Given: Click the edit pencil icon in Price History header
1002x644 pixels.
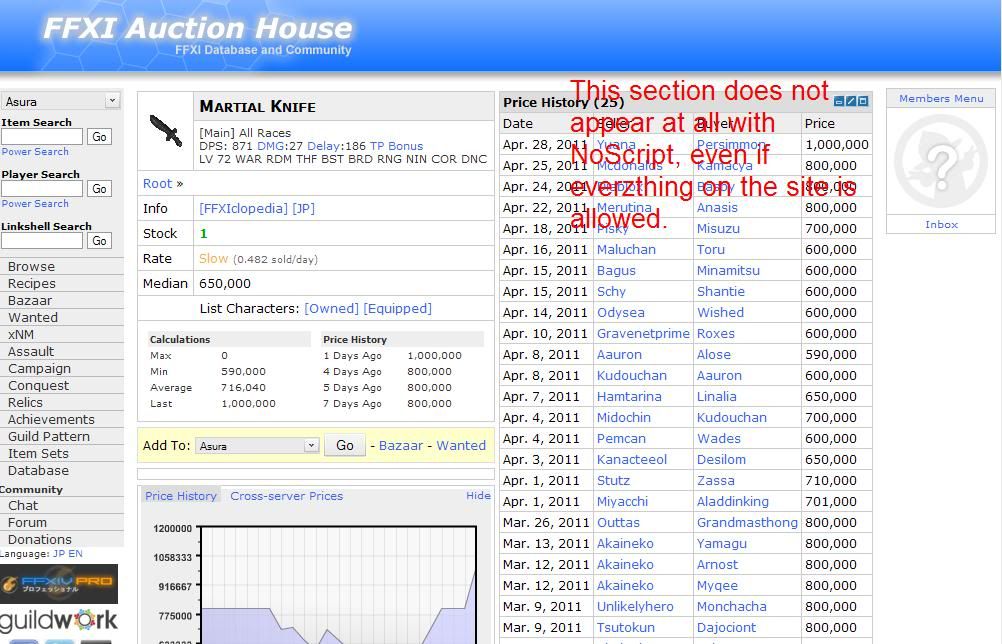Looking at the screenshot, I should 851,101.
